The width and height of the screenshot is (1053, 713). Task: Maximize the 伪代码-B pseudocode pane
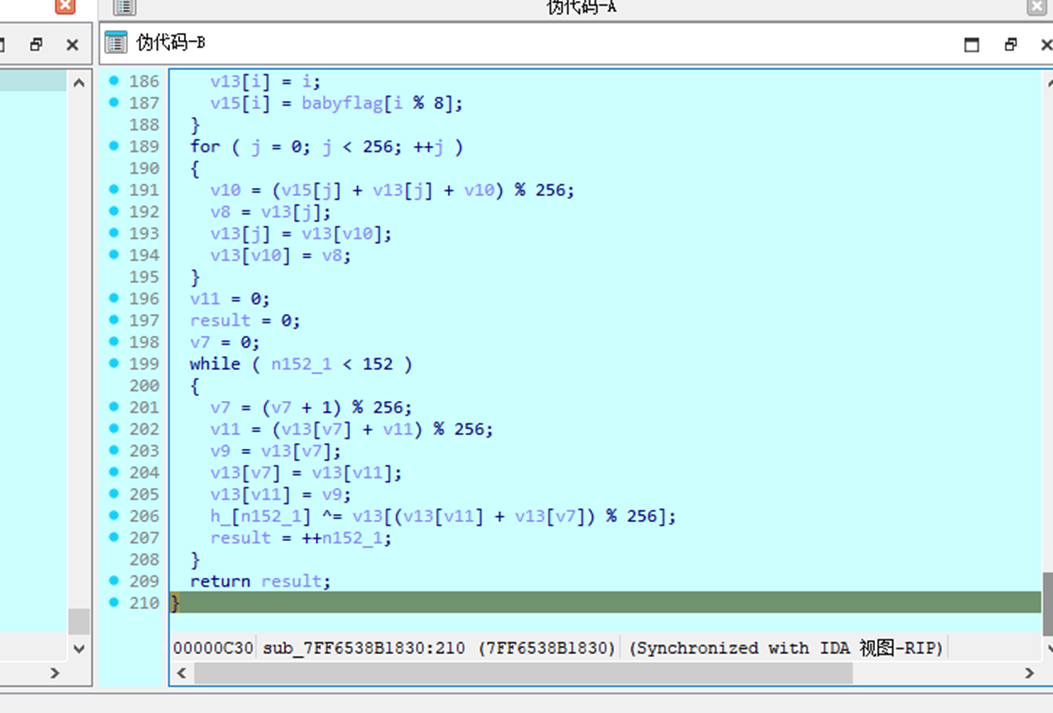click(971, 44)
